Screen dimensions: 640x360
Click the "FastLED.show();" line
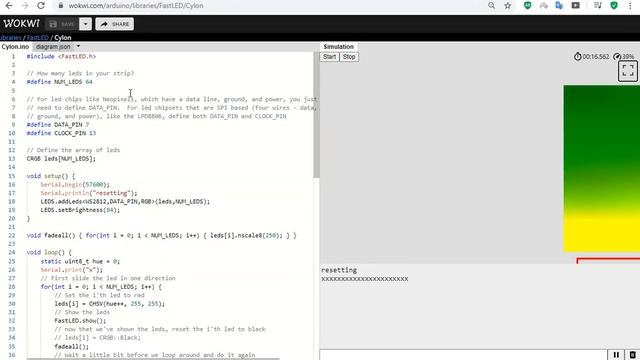coord(80,321)
